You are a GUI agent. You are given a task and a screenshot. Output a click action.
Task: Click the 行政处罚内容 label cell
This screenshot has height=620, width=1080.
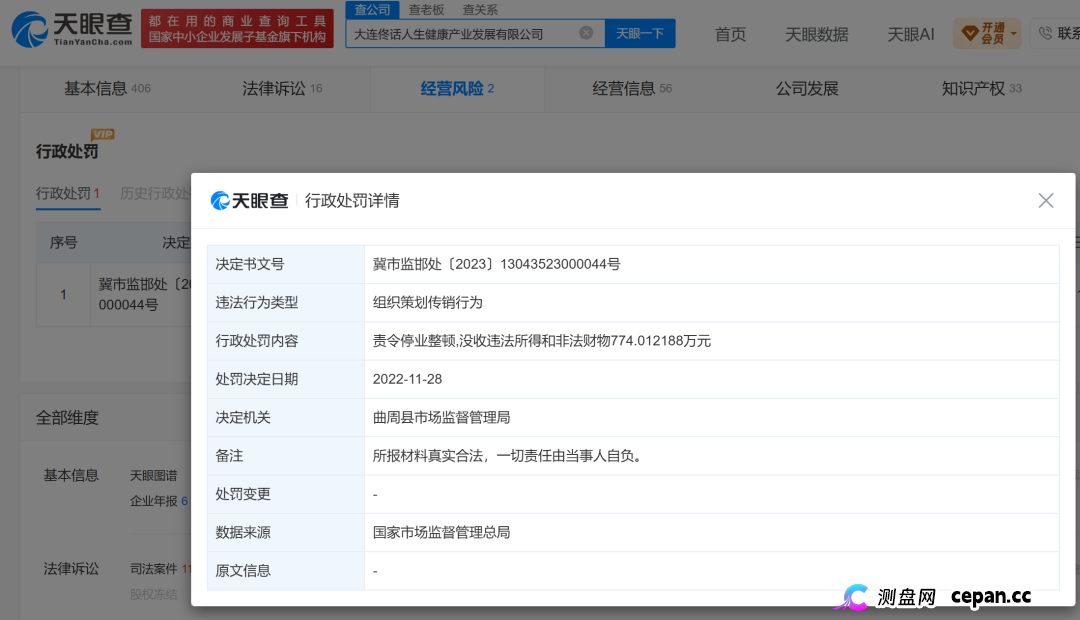point(285,341)
